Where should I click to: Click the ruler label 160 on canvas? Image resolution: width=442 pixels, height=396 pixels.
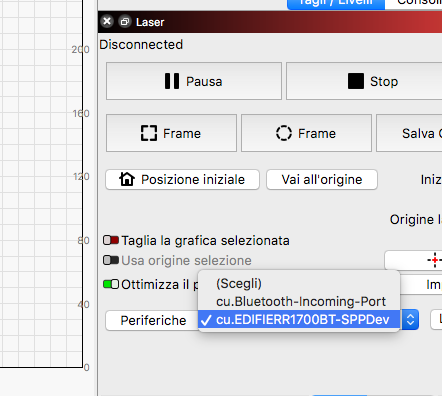coord(81,114)
